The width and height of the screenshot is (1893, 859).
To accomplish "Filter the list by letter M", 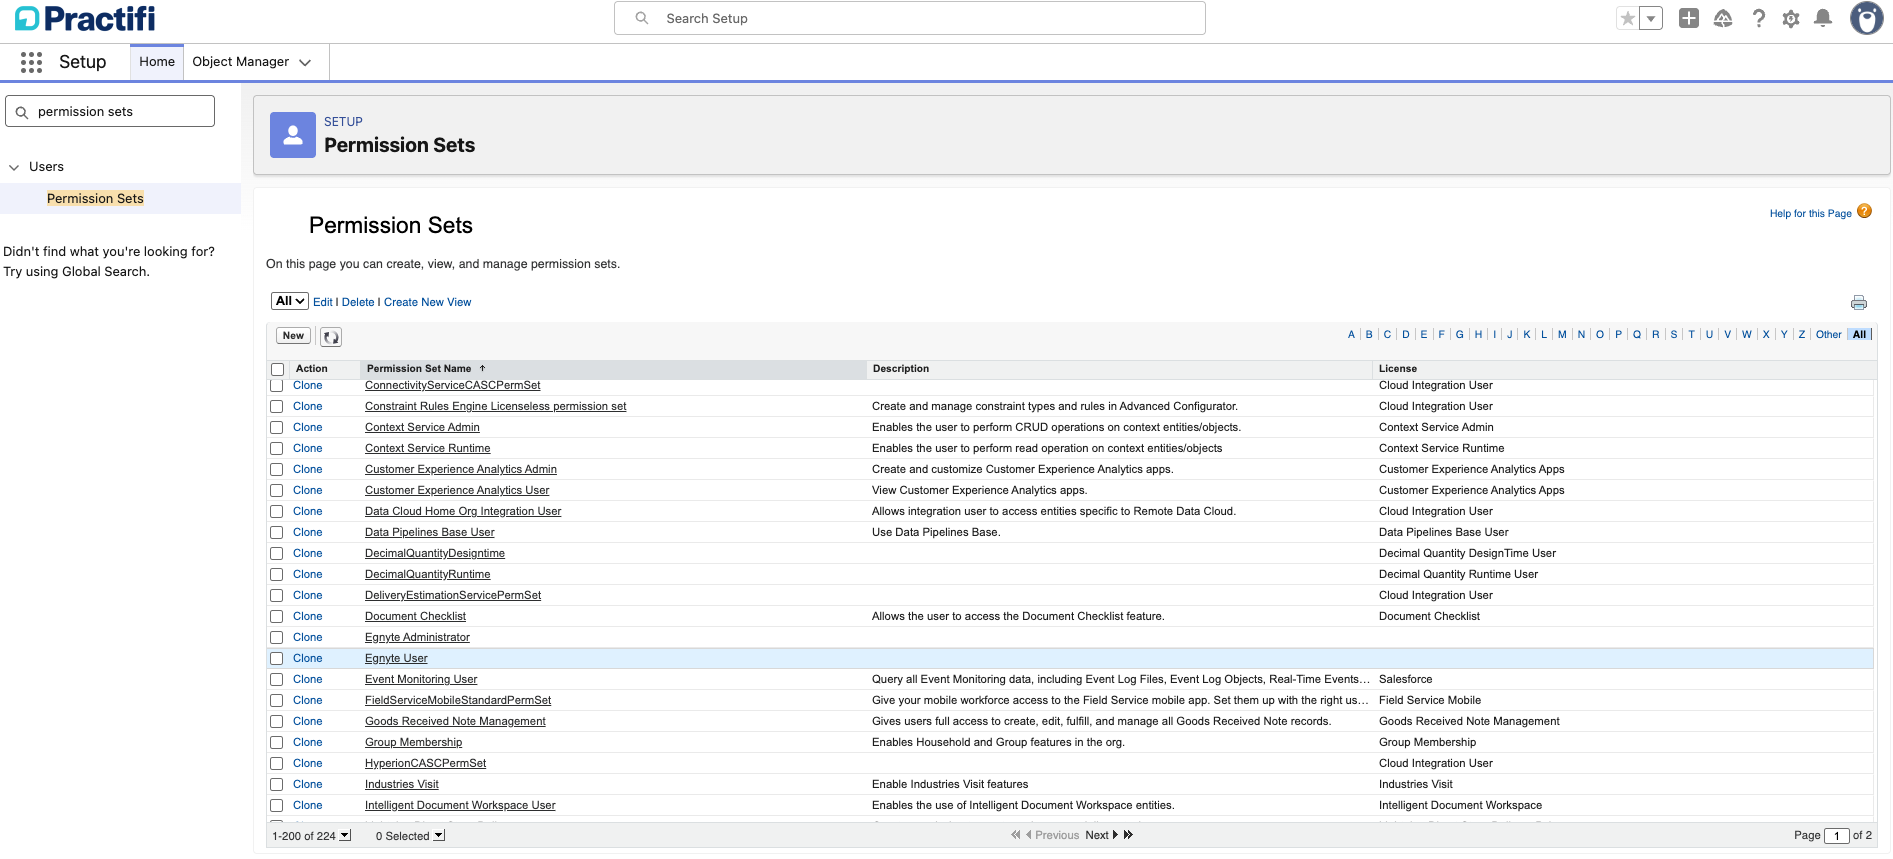I will pos(1562,335).
